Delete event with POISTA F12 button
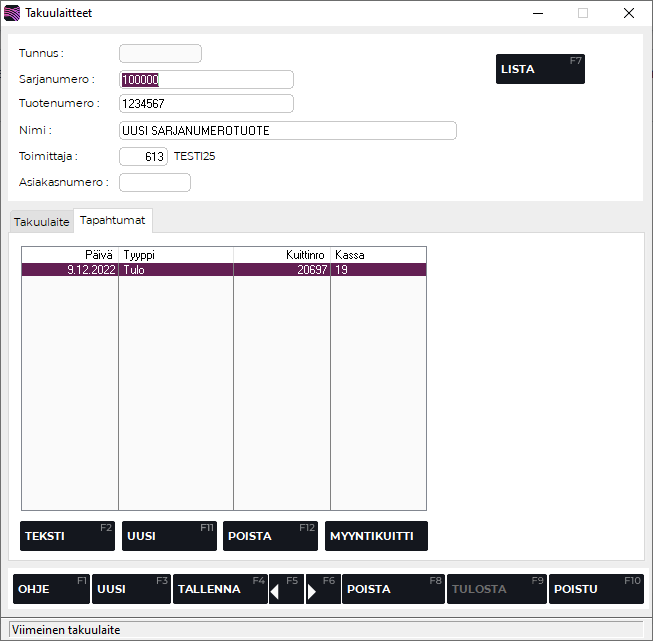 click(x=270, y=536)
